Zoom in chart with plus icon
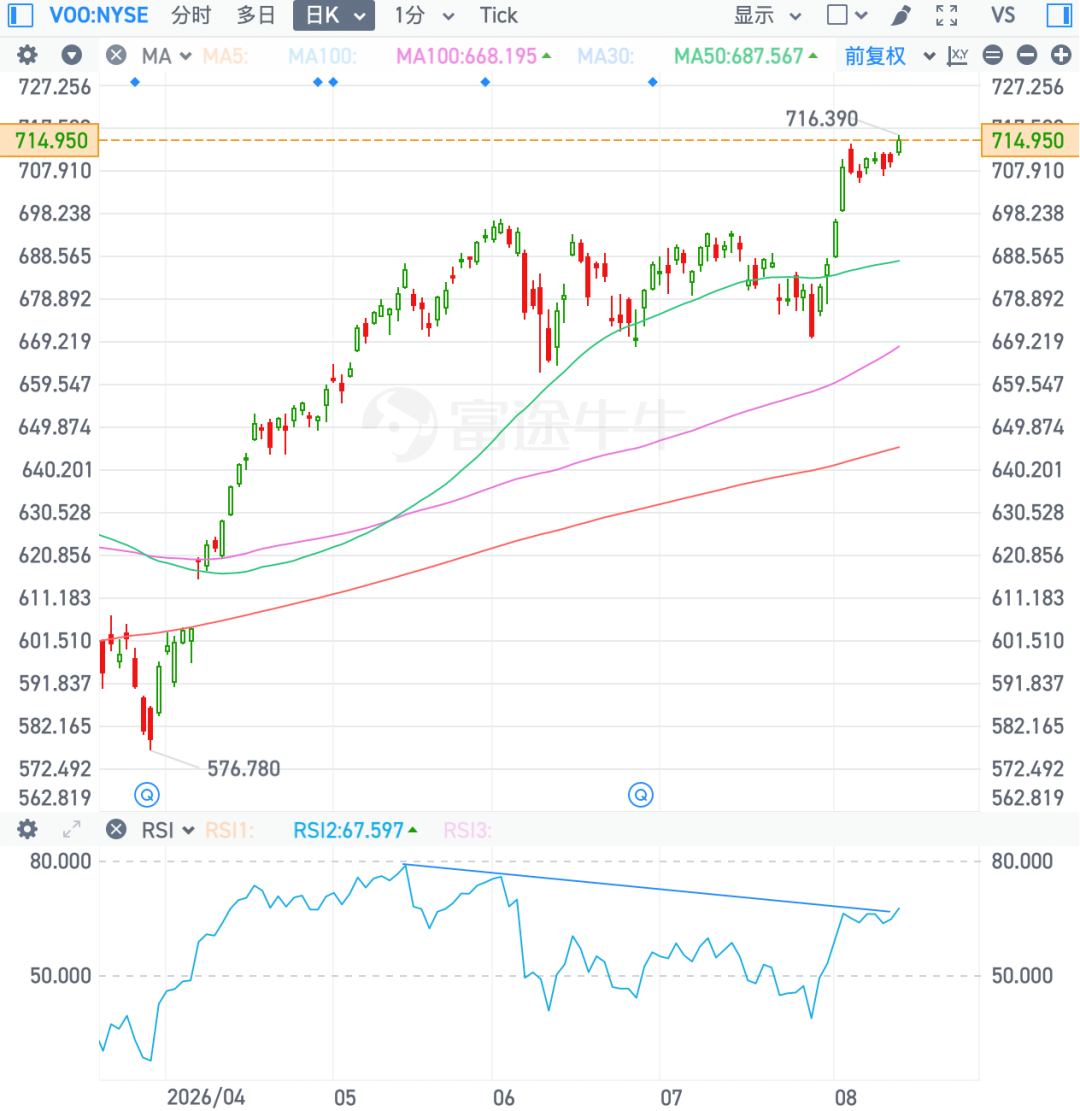1080x1111 pixels. (1061, 55)
